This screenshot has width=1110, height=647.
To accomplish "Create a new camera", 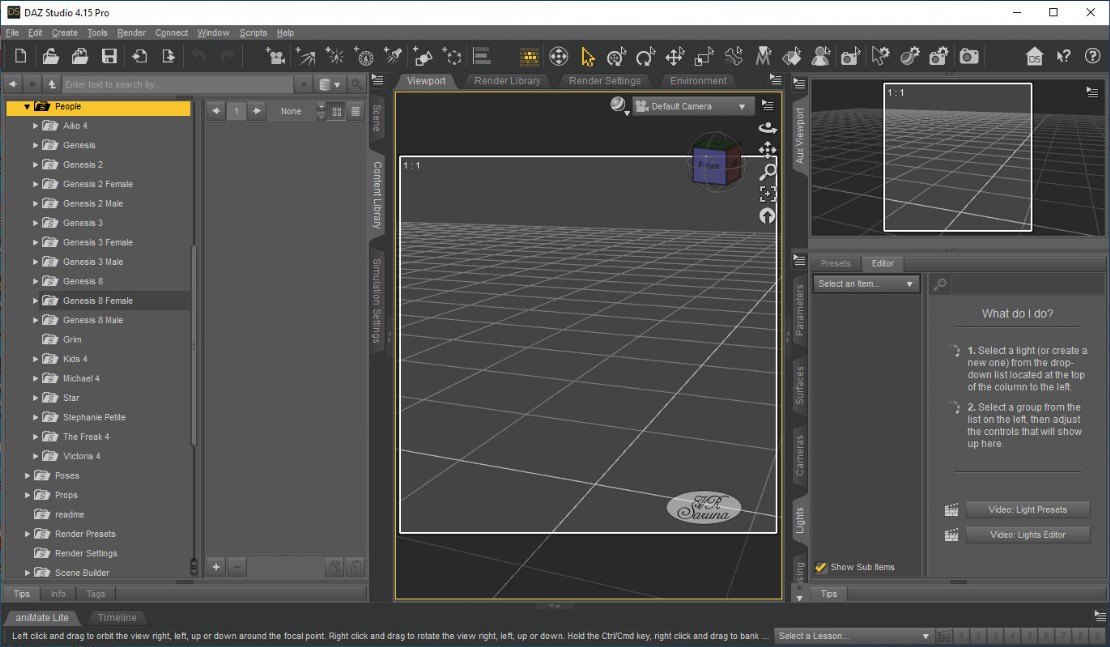I will [275, 56].
